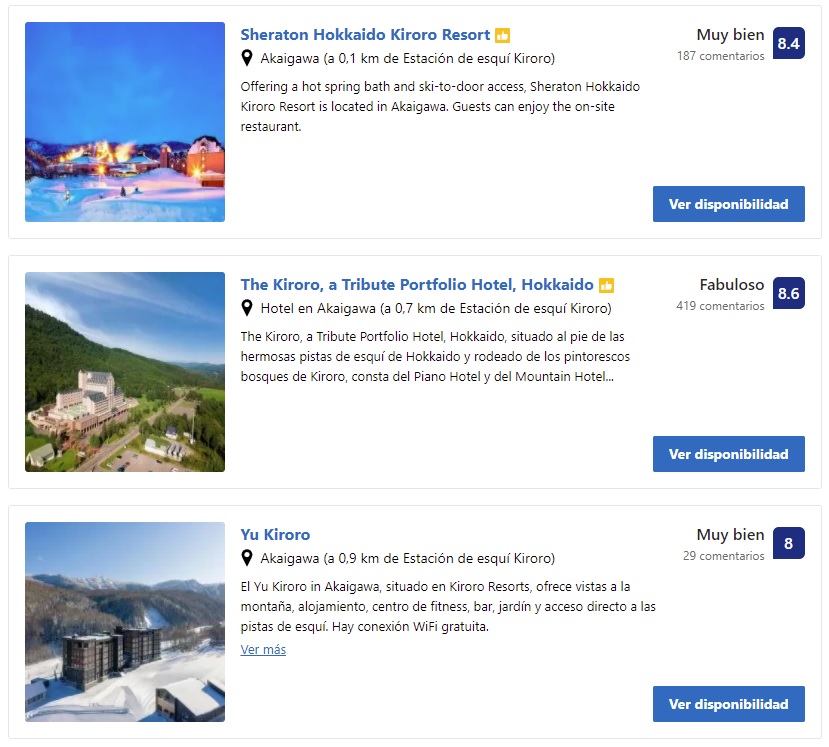Image resolution: width=829 pixels, height=747 pixels.
Task: Click location pin icon for The Kiroro listing
Action: pyautogui.click(x=247, y=308)
